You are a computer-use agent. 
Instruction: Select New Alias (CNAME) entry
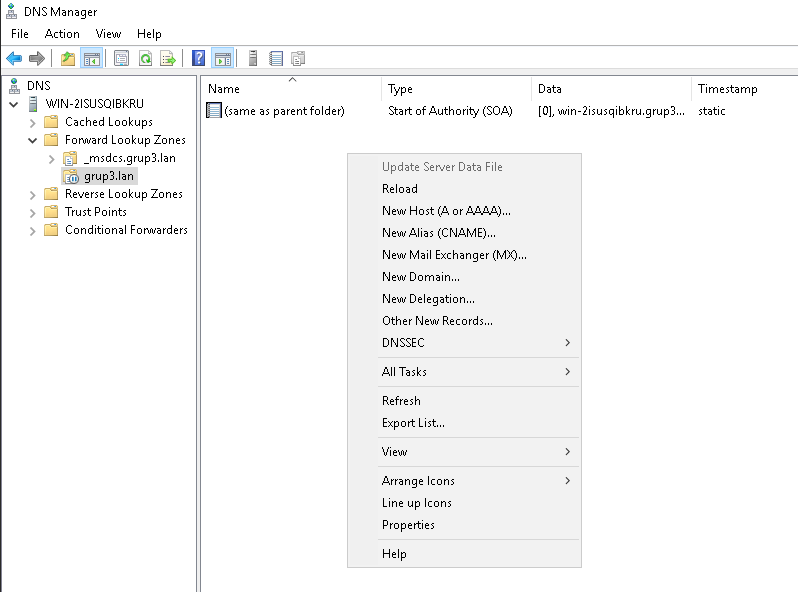[438, 233]
